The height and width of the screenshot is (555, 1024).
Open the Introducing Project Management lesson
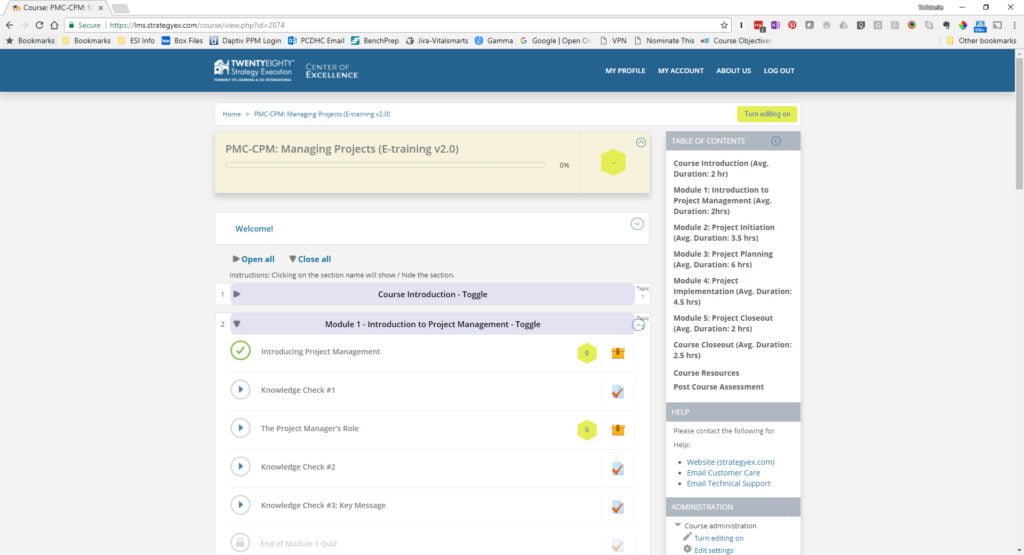coord(320,351)
